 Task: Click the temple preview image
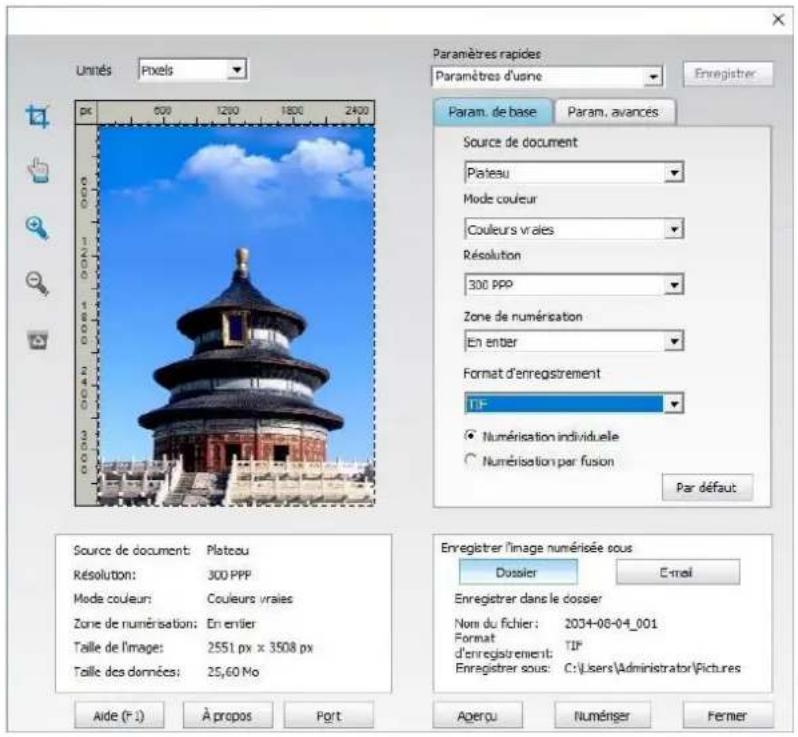pos(237,316)
